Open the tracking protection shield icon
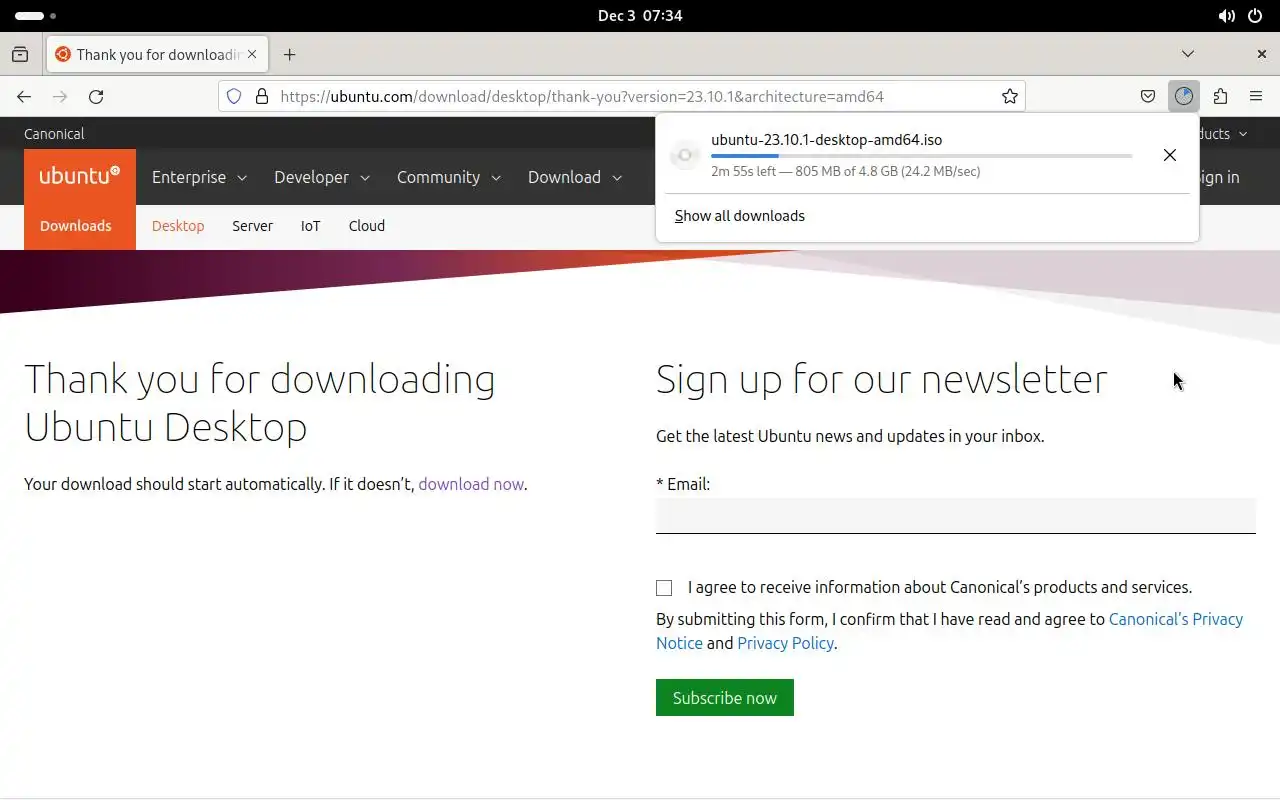Viewport: 1280px width, 800px height. [234, 97]
